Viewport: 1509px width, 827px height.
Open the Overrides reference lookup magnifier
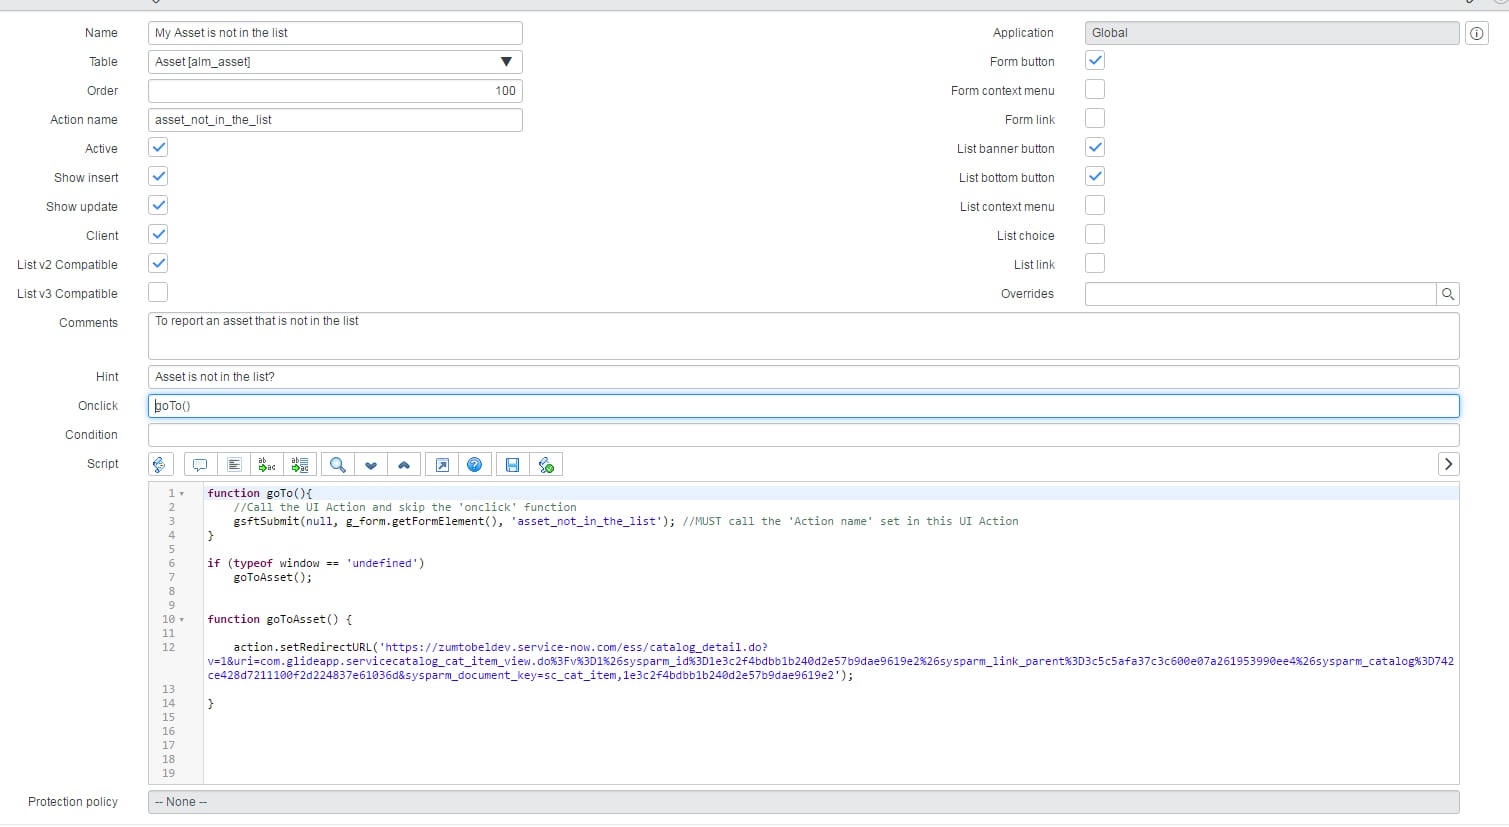tap(1448, 293)
